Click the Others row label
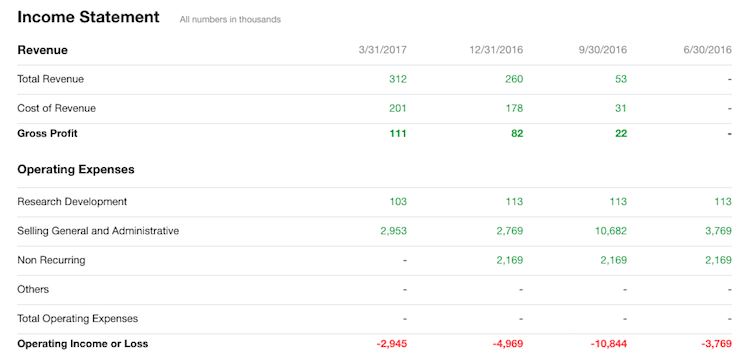 [x=33, y=289]
